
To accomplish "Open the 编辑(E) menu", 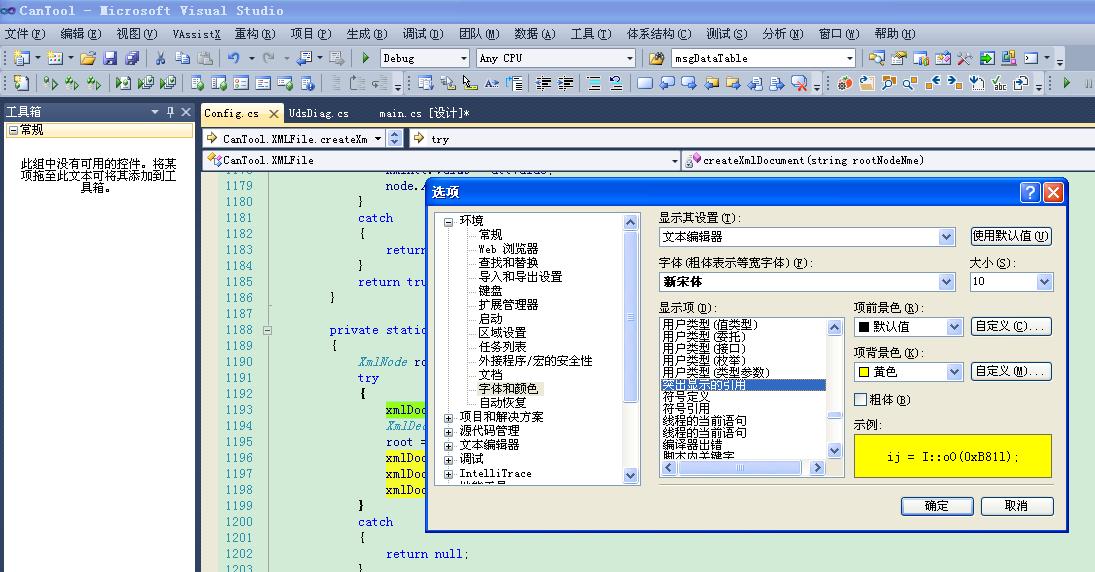I will [x=81, y=34].
